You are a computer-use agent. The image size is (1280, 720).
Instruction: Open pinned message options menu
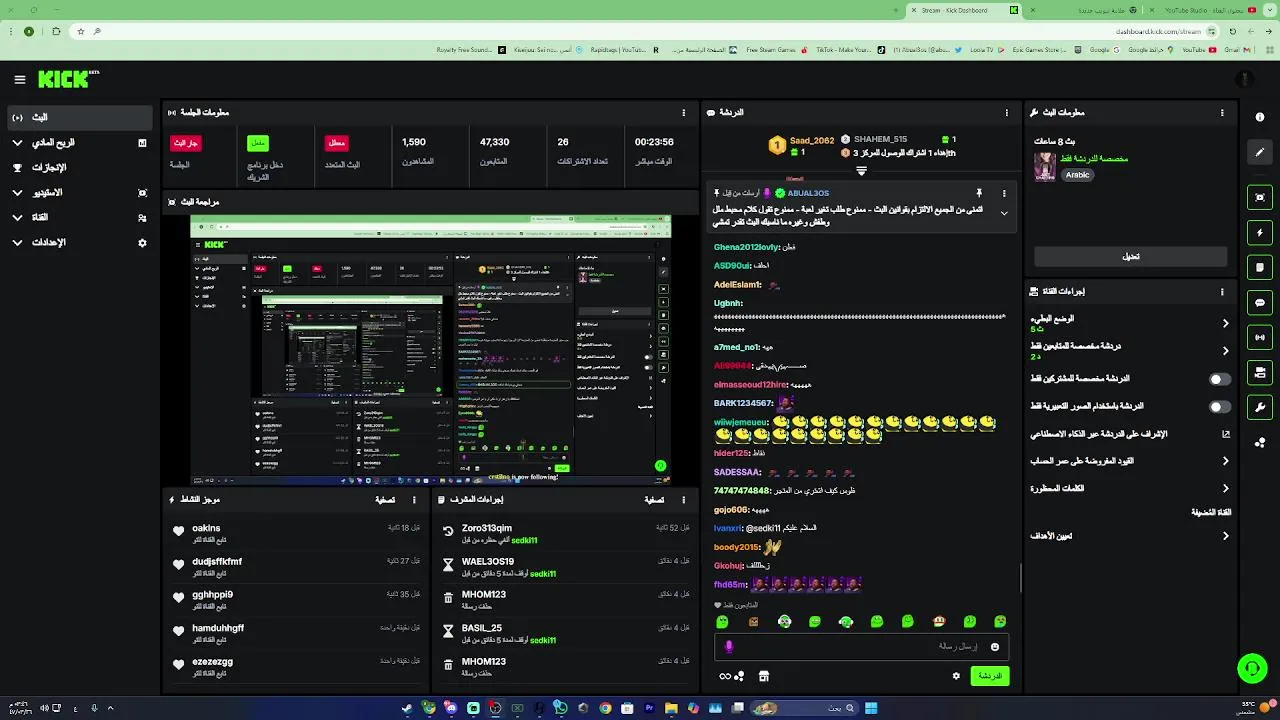pyautogui.click(x=1004, y=193)
